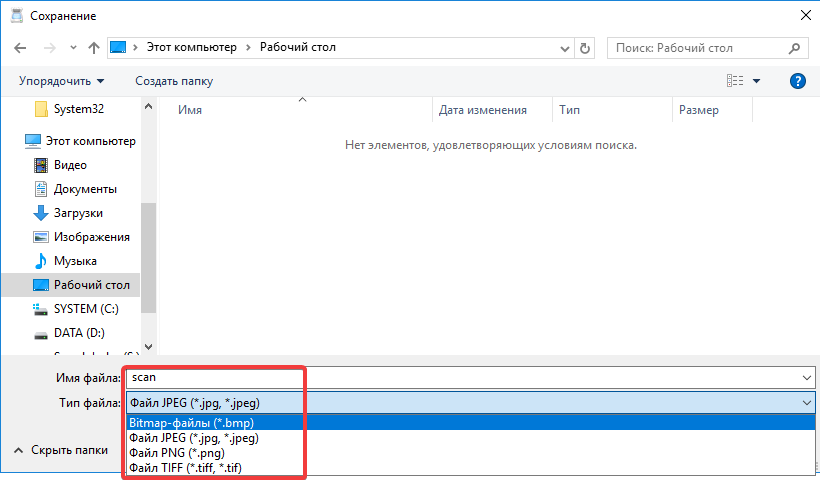The height and width of the screenshot is (480, 820).
Task: Click the view layout icon
Action: pos(735,81)
